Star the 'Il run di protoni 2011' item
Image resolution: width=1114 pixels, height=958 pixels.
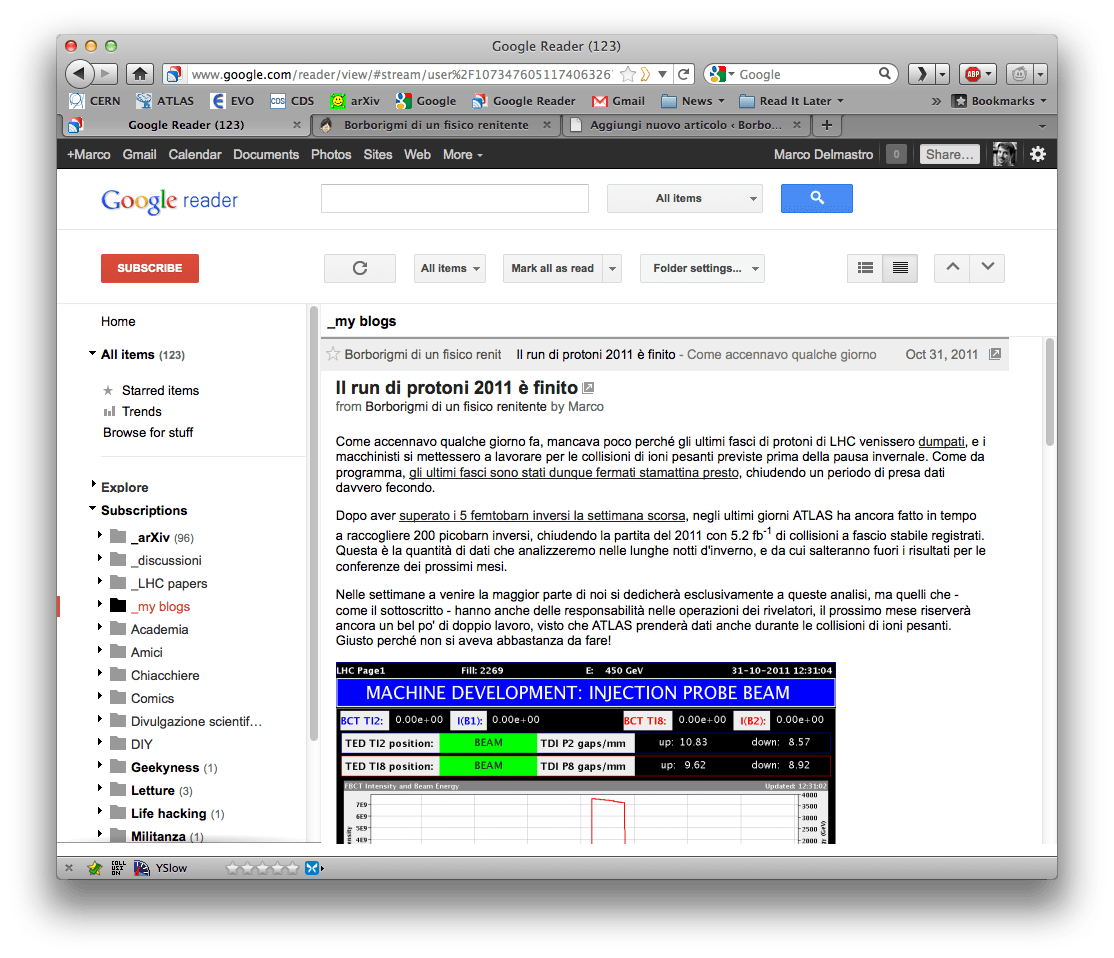(332, 354)
